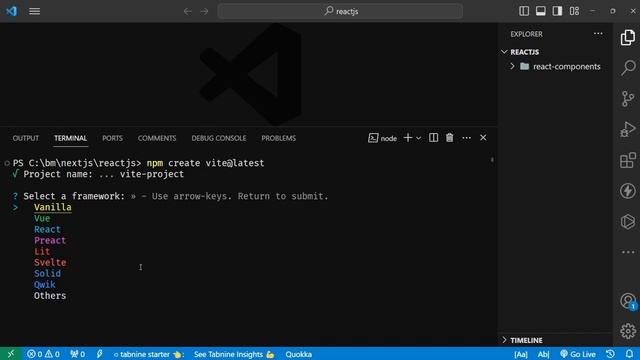This screenshot has height=360, width=640.
Task: Open the lightning bolt activity bar view
Action: tap(628, 191)
